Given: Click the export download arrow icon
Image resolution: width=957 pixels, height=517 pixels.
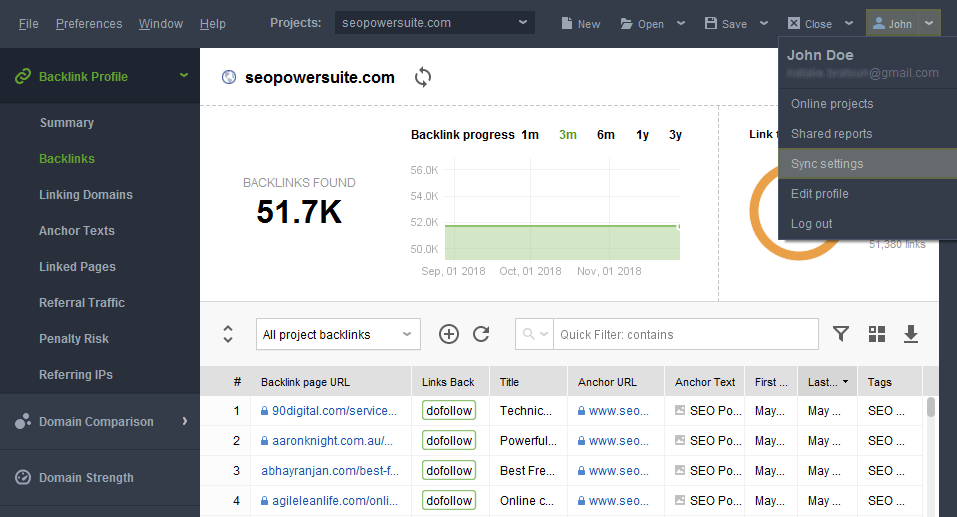Looking at the screenshot, I should [x=911, y=334].
